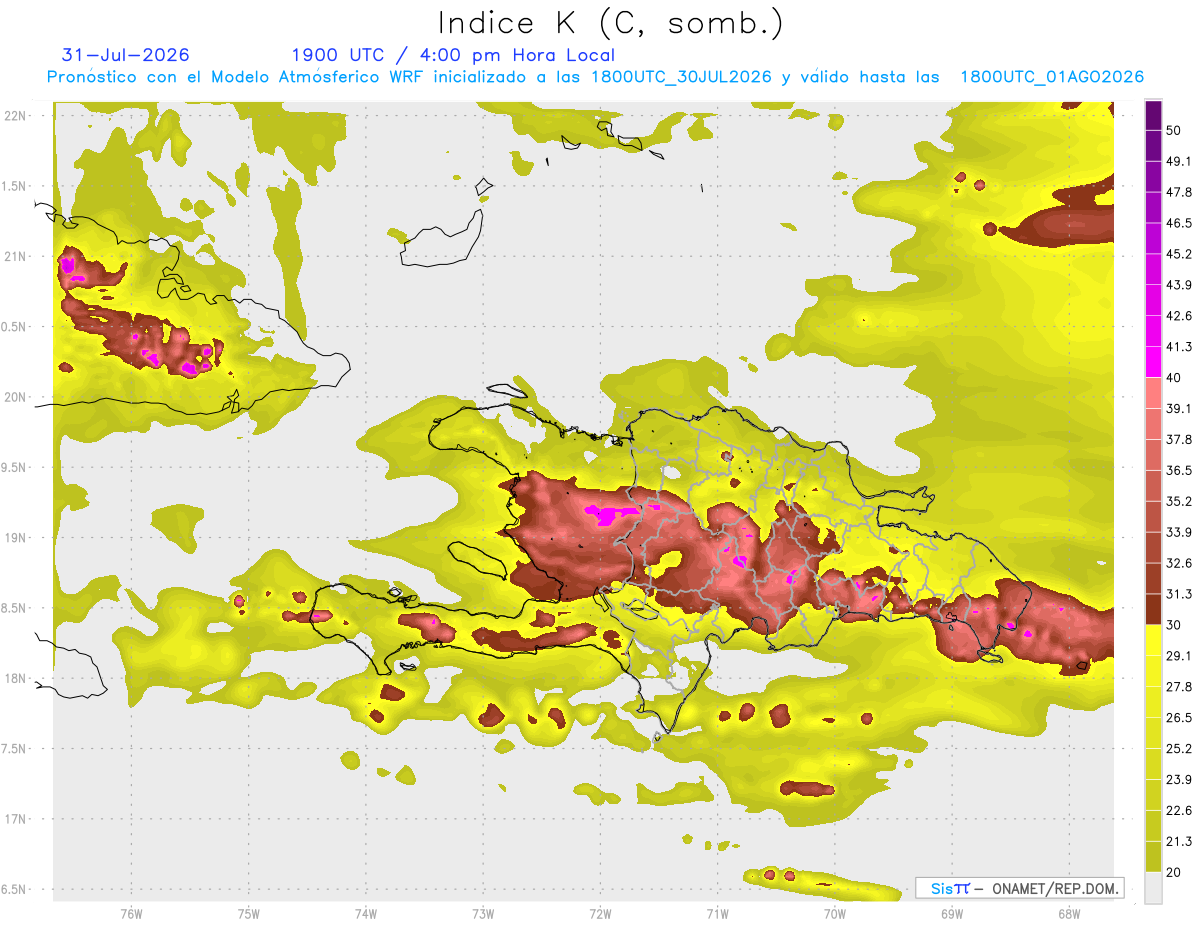Click the colorbar value "26.5"
This screenshot has width=1200, height=927.
point(1179,718)
